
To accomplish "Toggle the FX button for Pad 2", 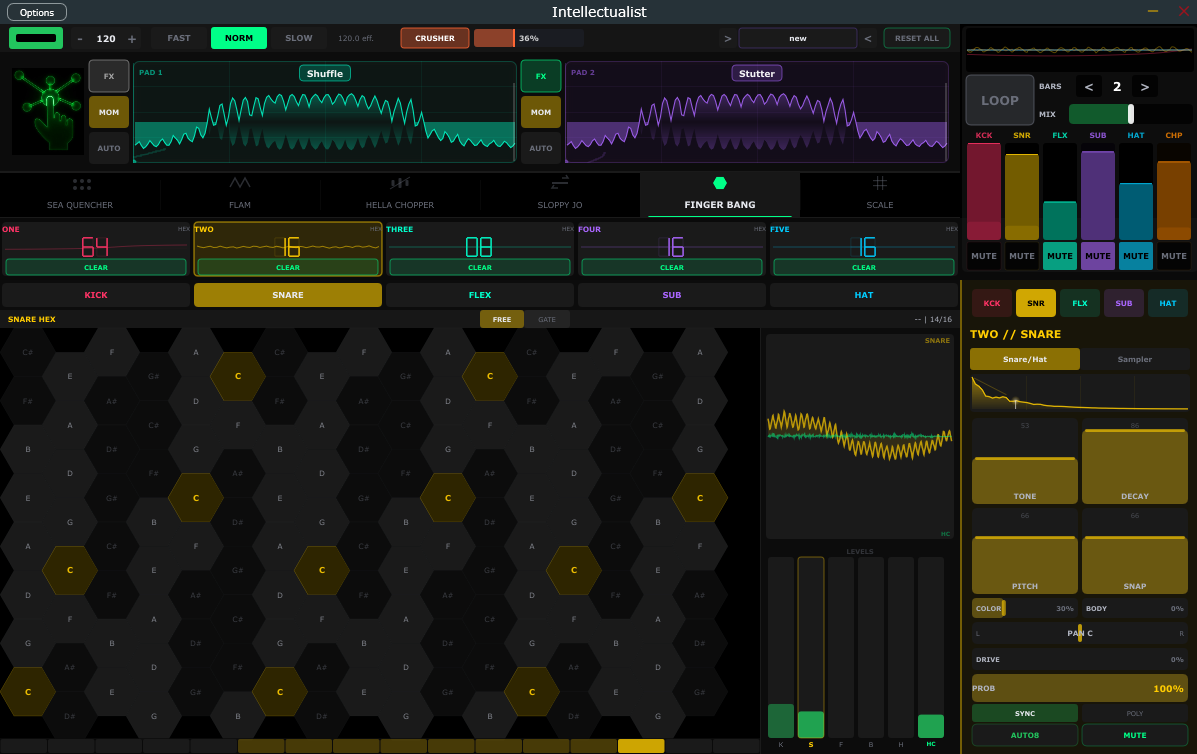I will (x=541, y=76).
